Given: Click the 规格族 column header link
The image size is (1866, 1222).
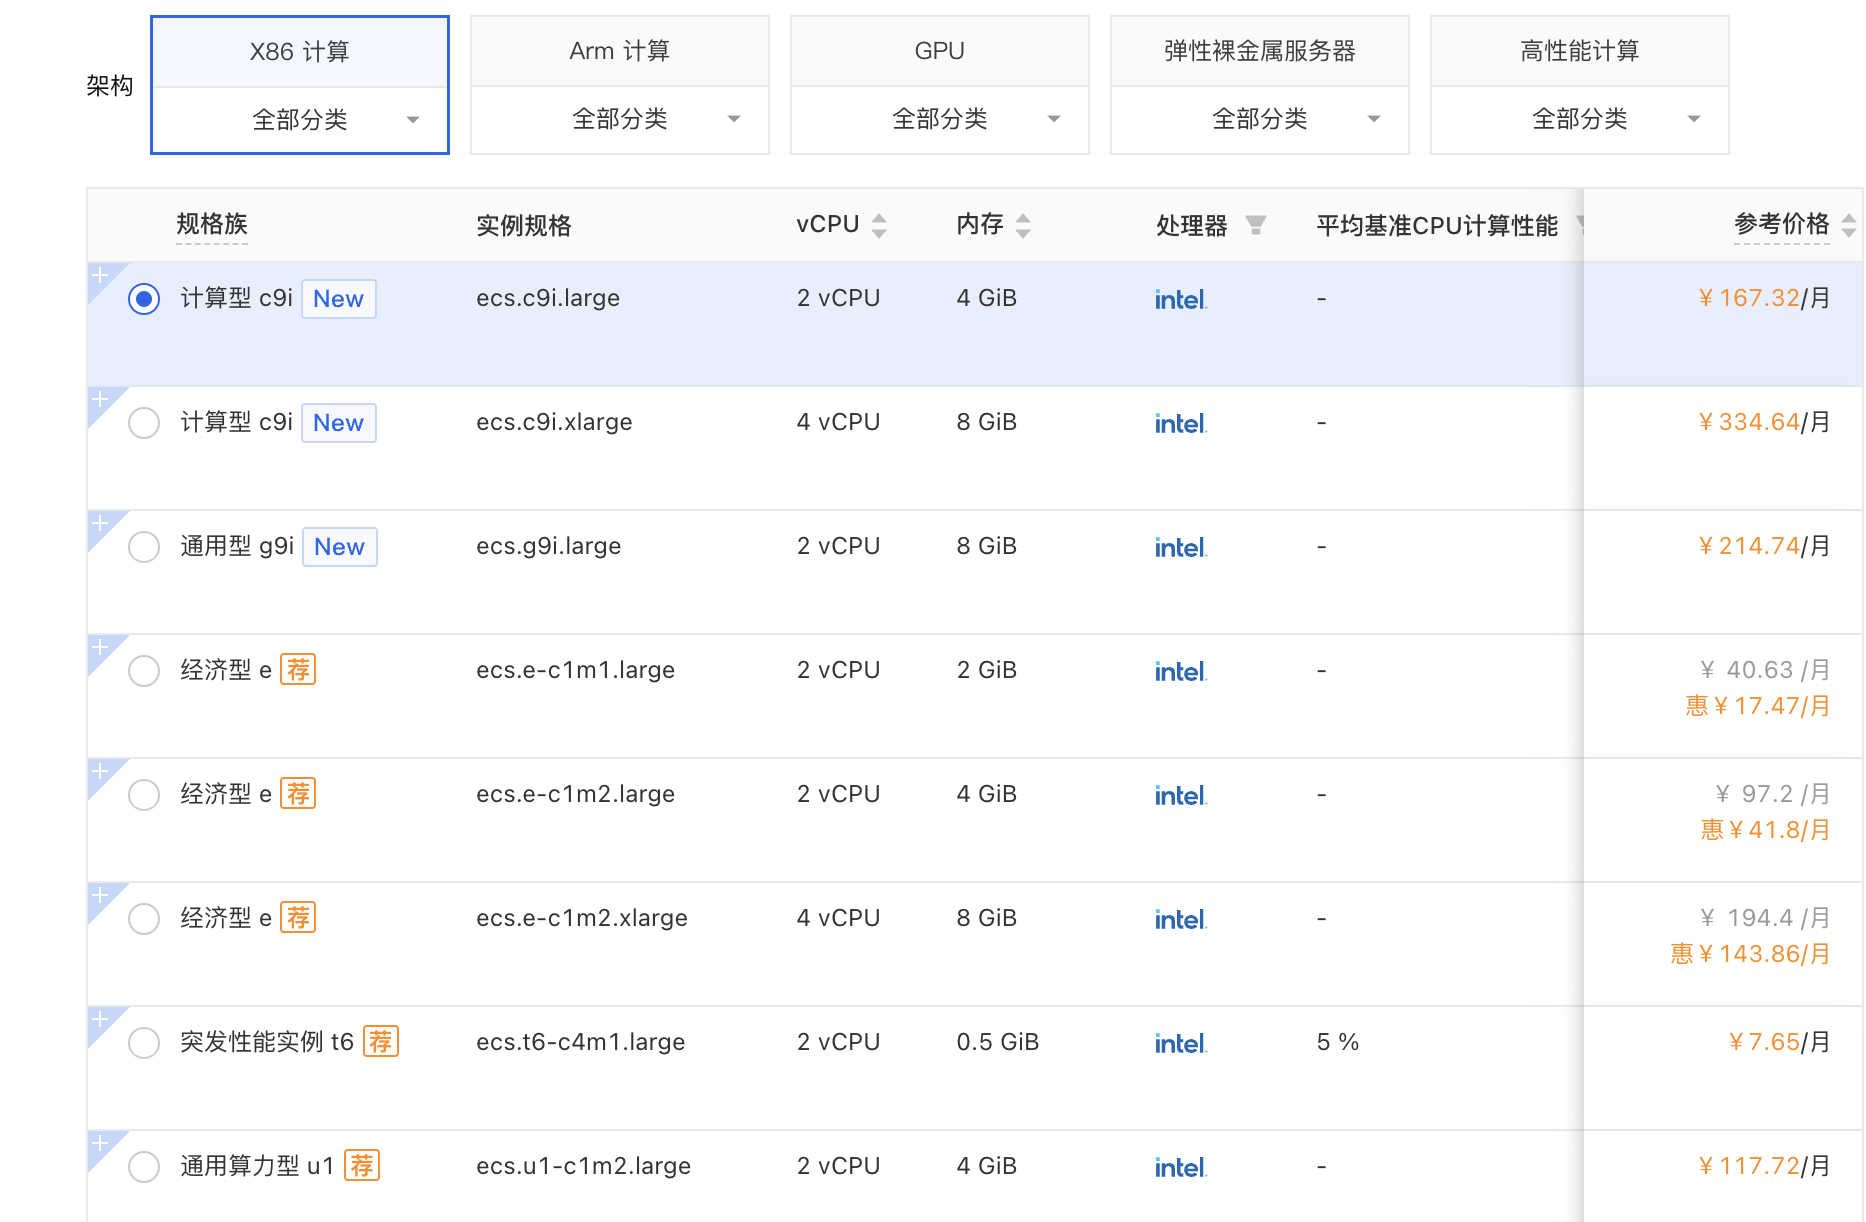Looking at the screenshot, I should 212,224.
